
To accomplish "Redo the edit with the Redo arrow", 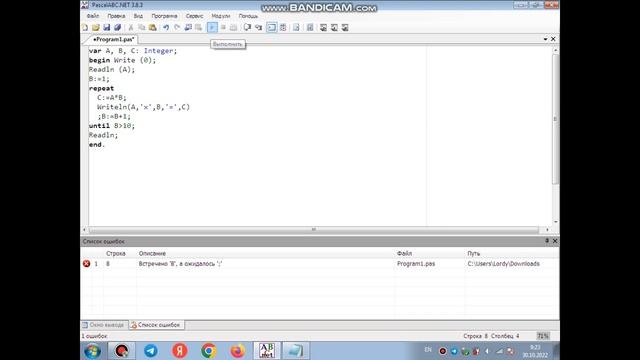I will 177,27.
